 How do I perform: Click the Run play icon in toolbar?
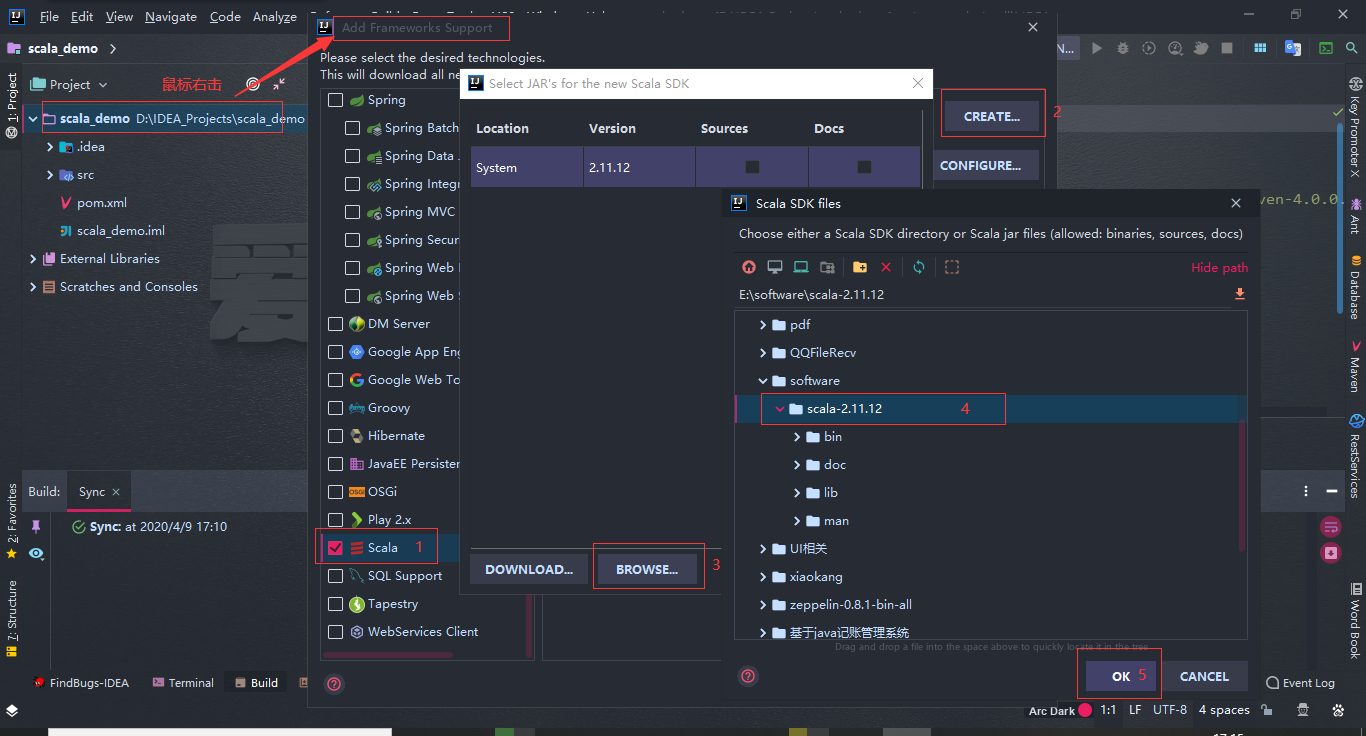[x=1097, y=48]
